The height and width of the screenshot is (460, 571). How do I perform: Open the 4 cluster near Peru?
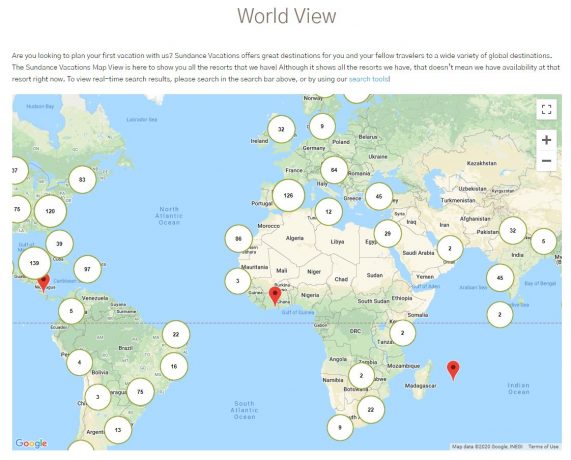click(79, 362)
